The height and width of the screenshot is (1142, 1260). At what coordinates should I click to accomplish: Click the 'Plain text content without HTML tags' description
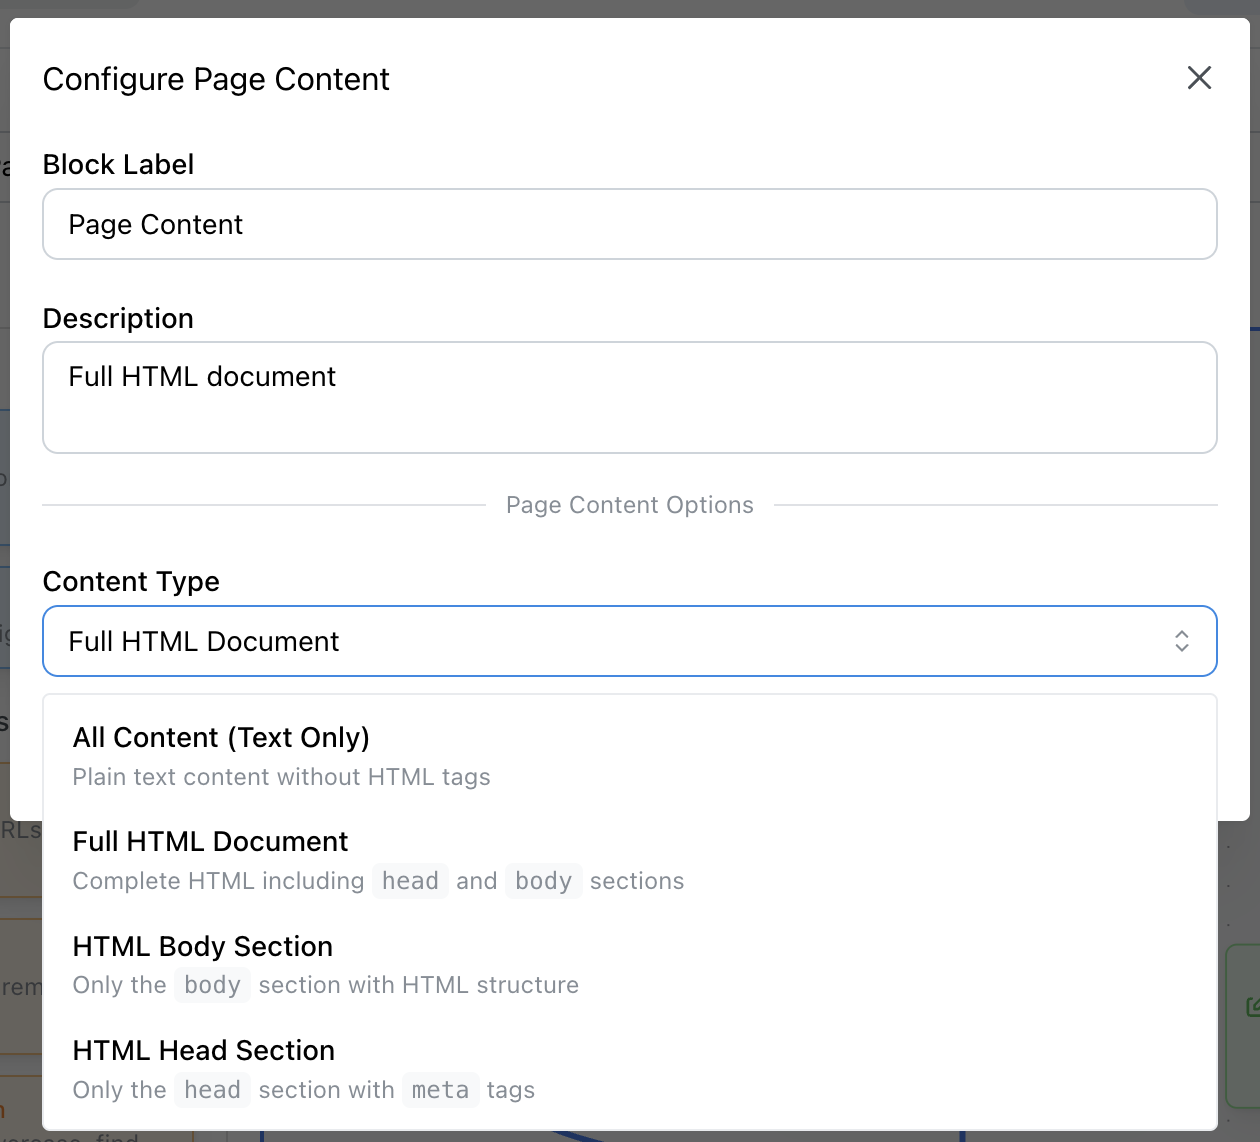[281, 777]
